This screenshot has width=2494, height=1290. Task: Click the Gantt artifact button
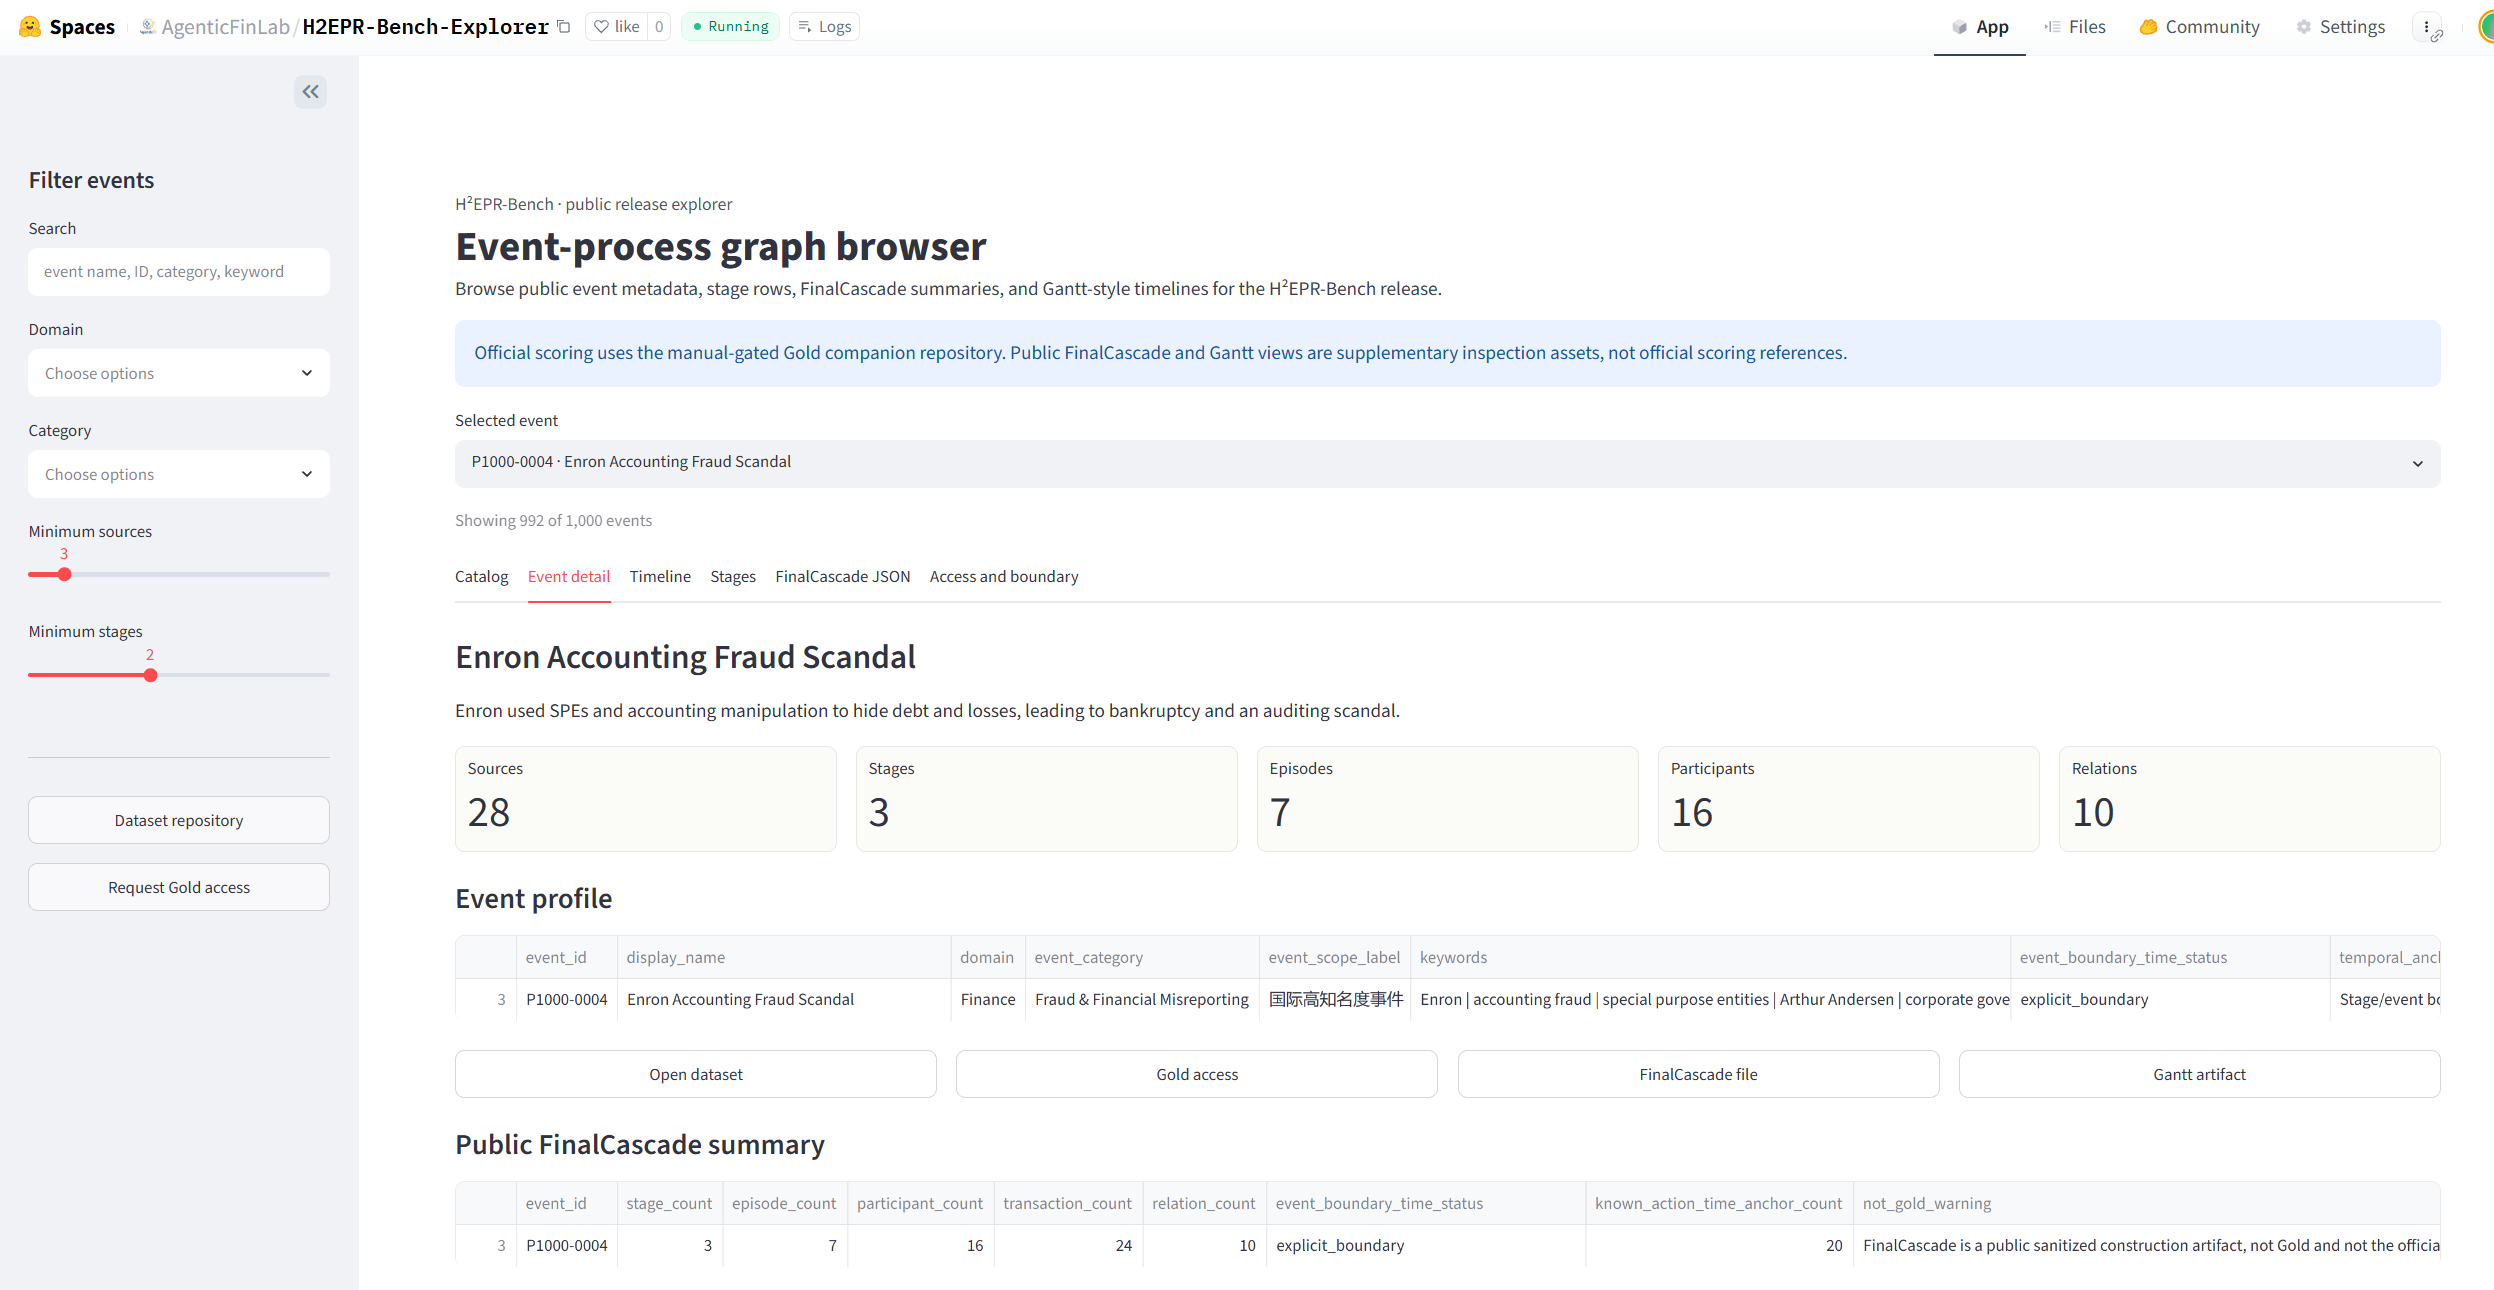point(2199,1074)
